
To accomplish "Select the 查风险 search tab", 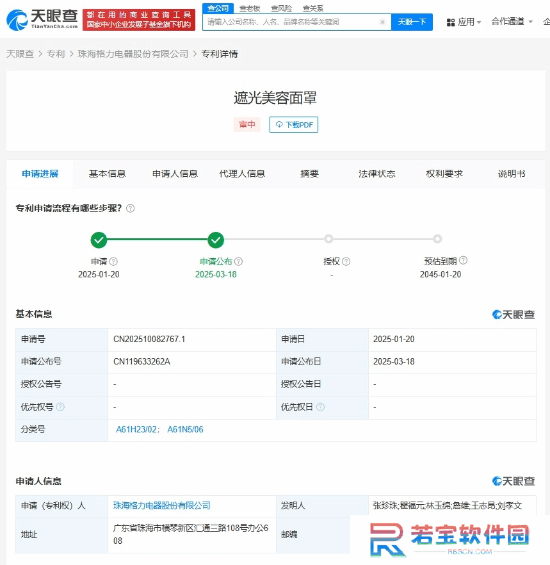I will tap(281, 8).
